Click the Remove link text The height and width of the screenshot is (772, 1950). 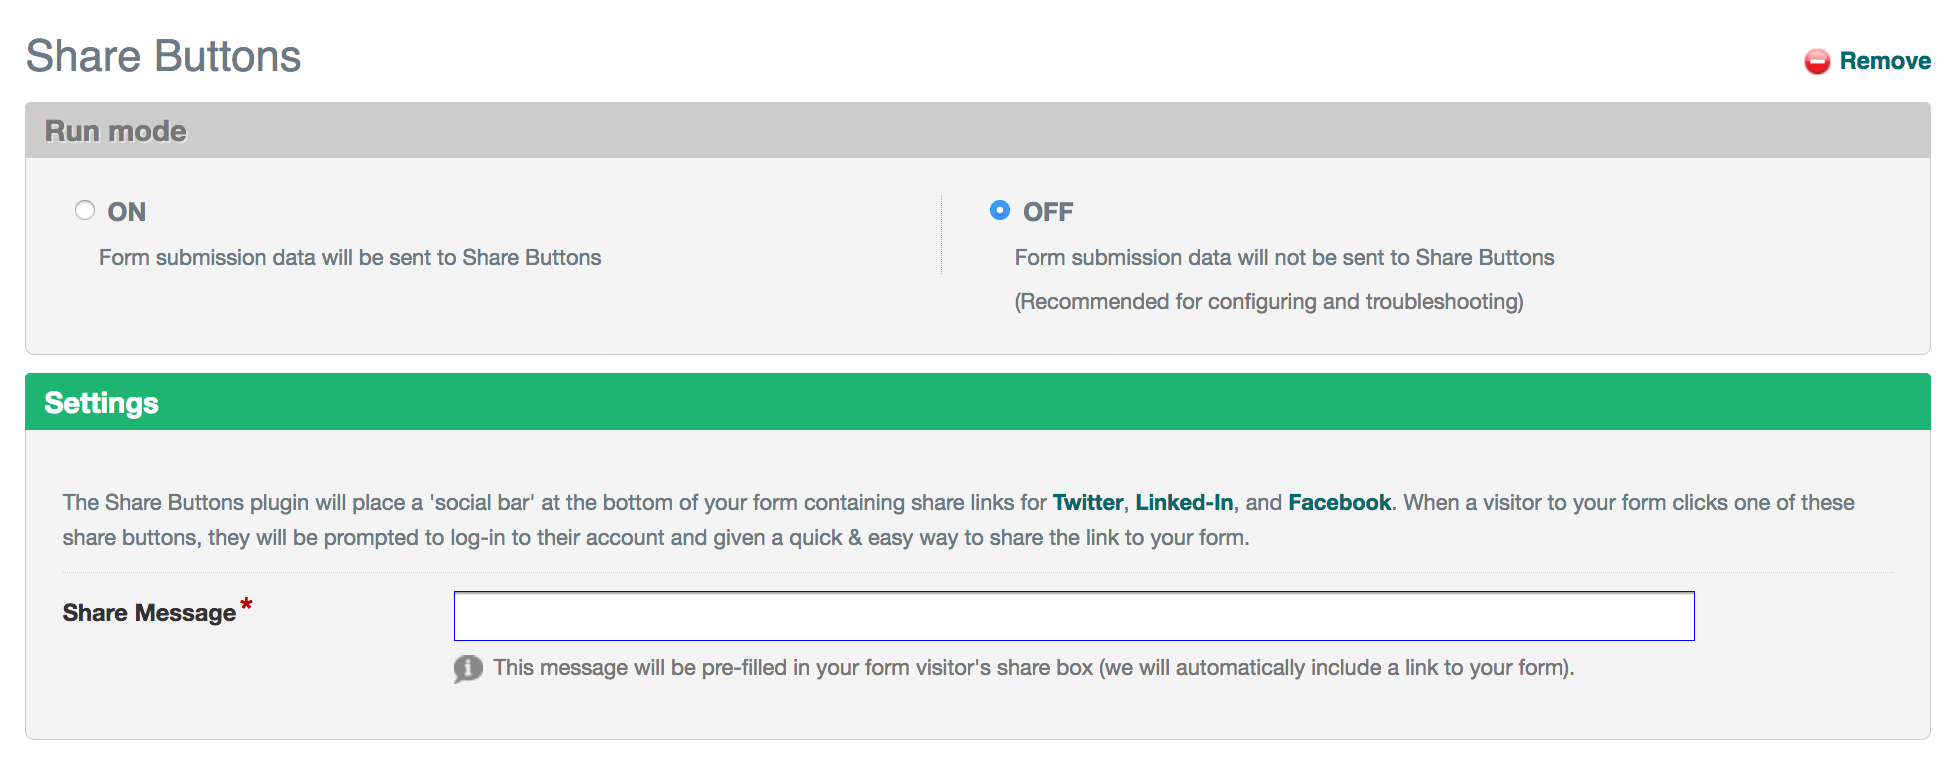pyautogui.click(x=1884, y=61)
